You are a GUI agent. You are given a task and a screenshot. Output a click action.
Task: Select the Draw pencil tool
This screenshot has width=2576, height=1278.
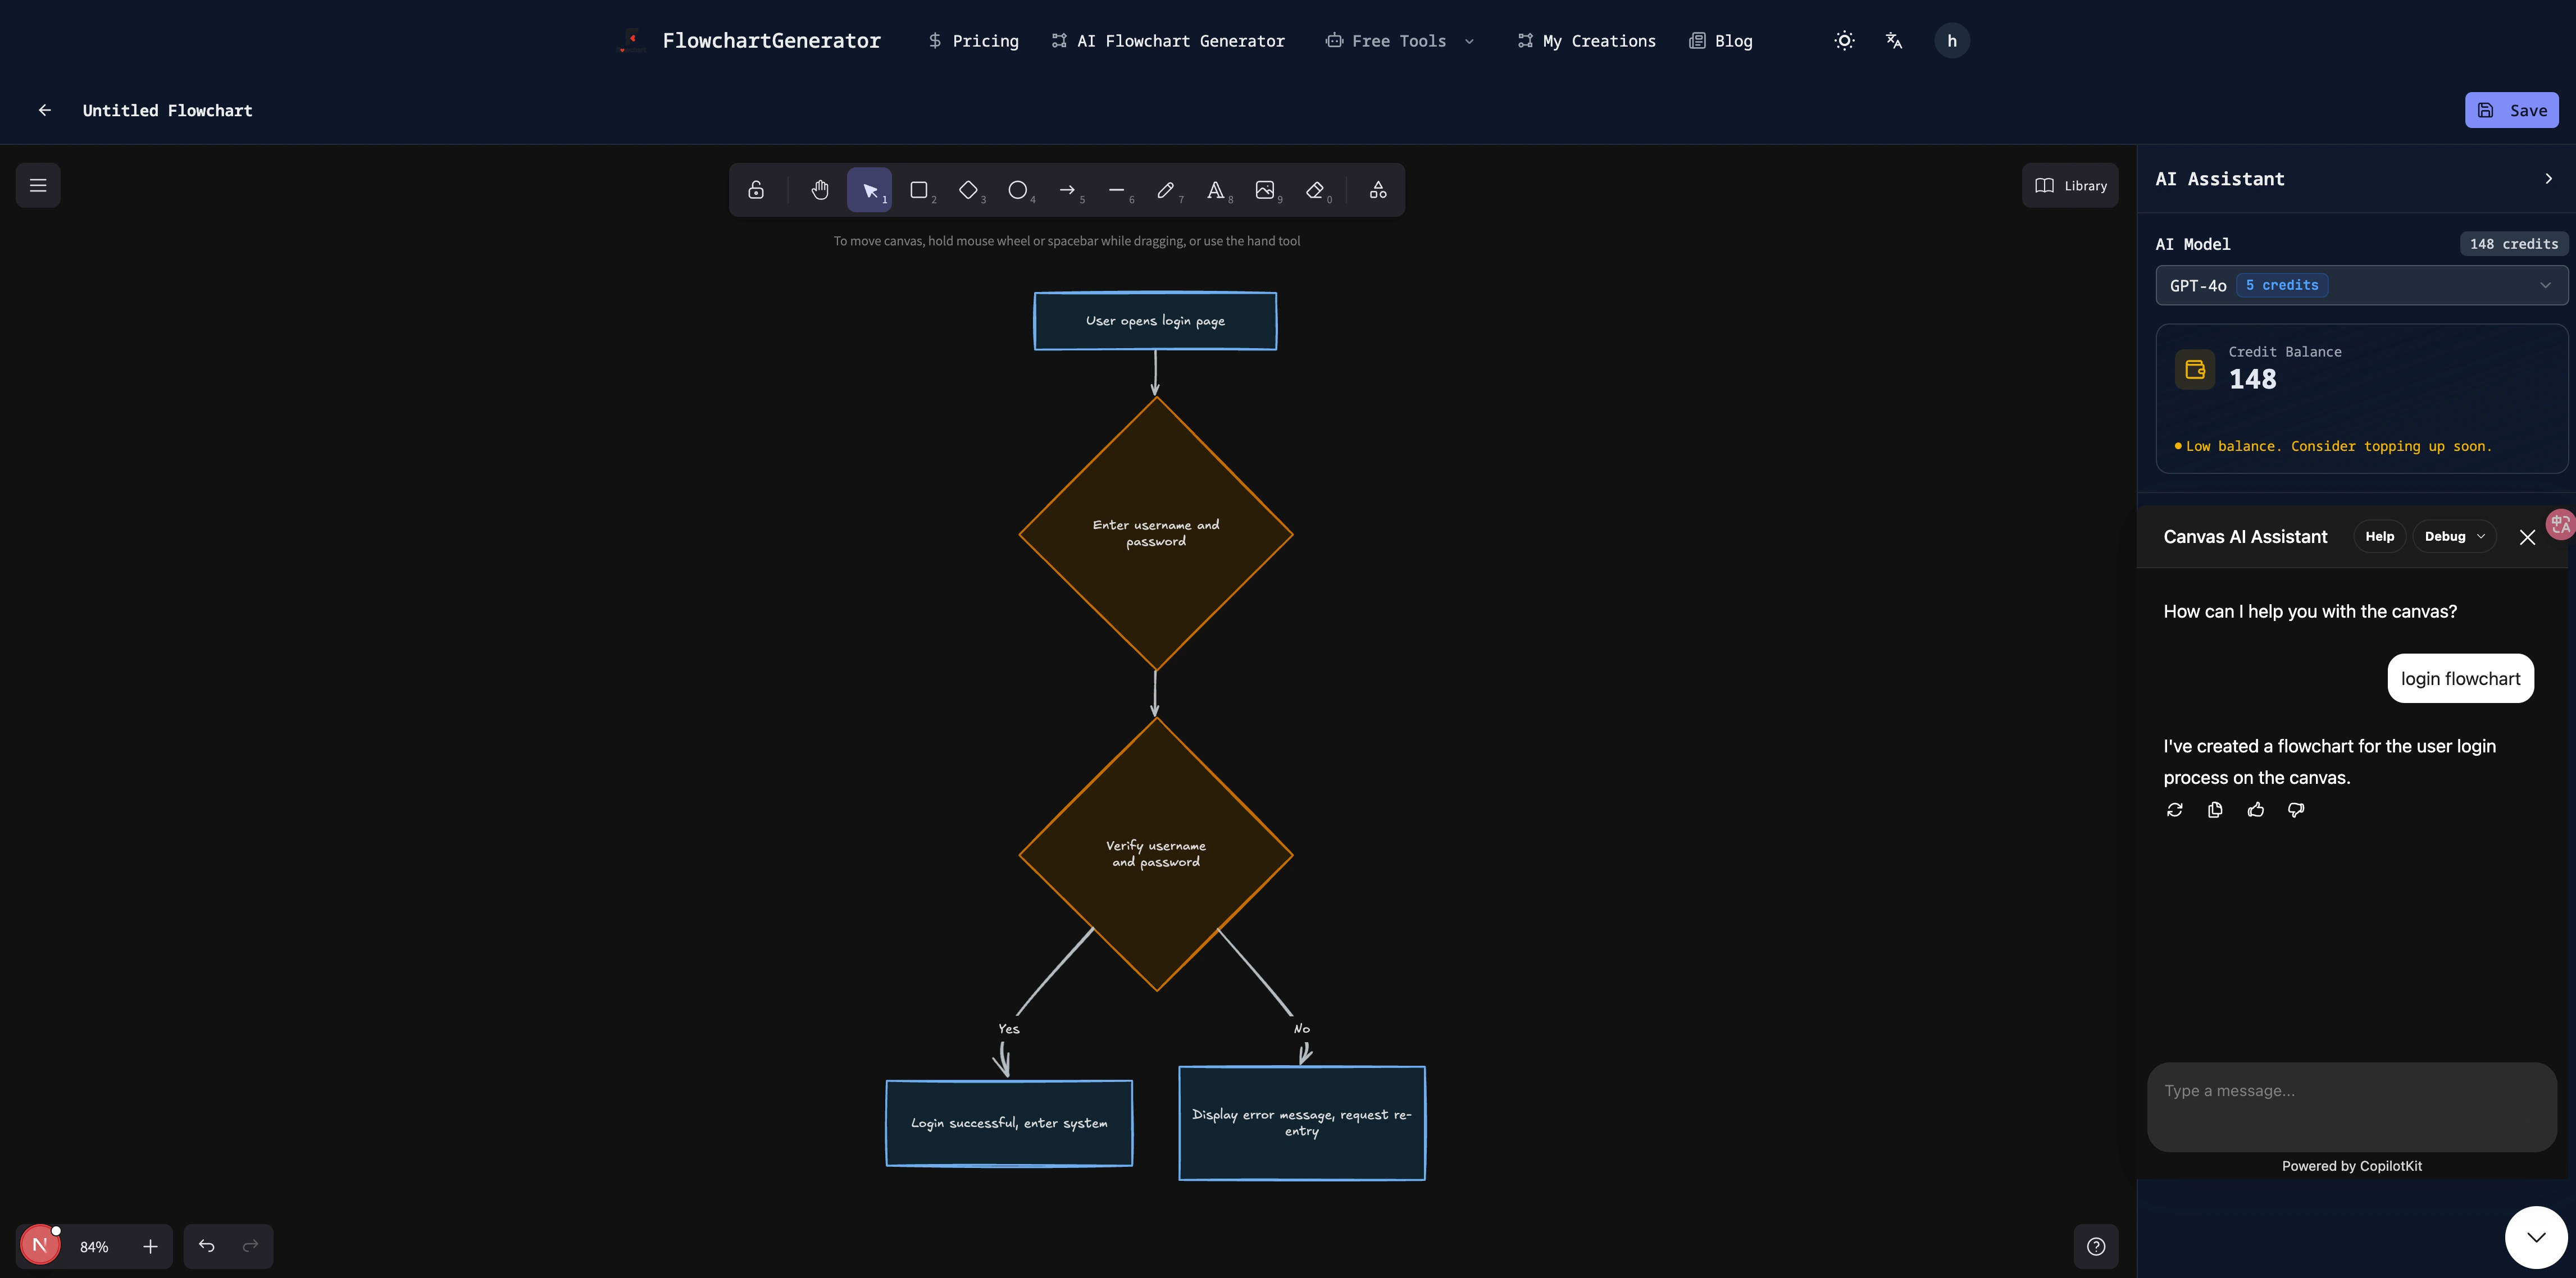(1165, 189)
